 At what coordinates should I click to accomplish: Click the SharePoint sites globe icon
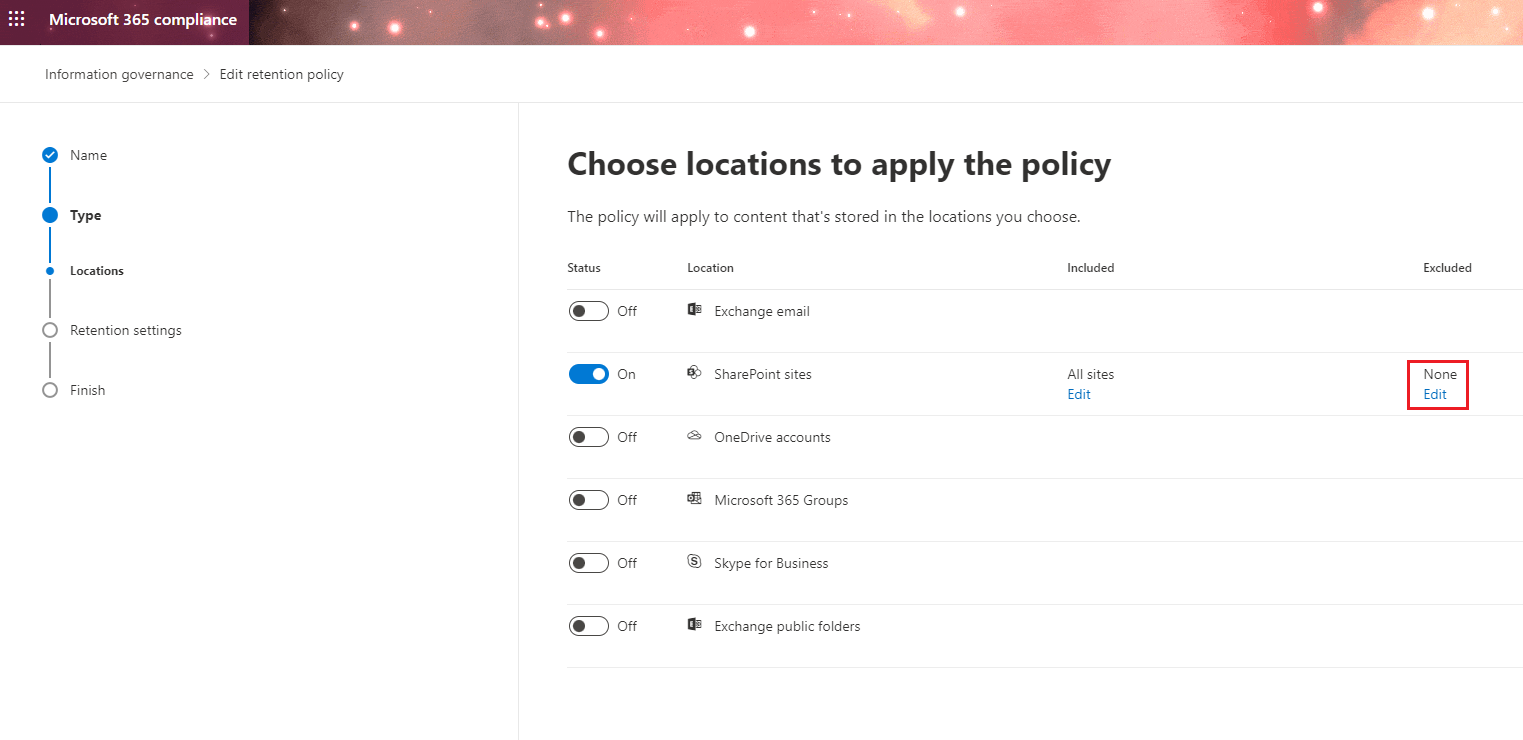coord(694,373)
